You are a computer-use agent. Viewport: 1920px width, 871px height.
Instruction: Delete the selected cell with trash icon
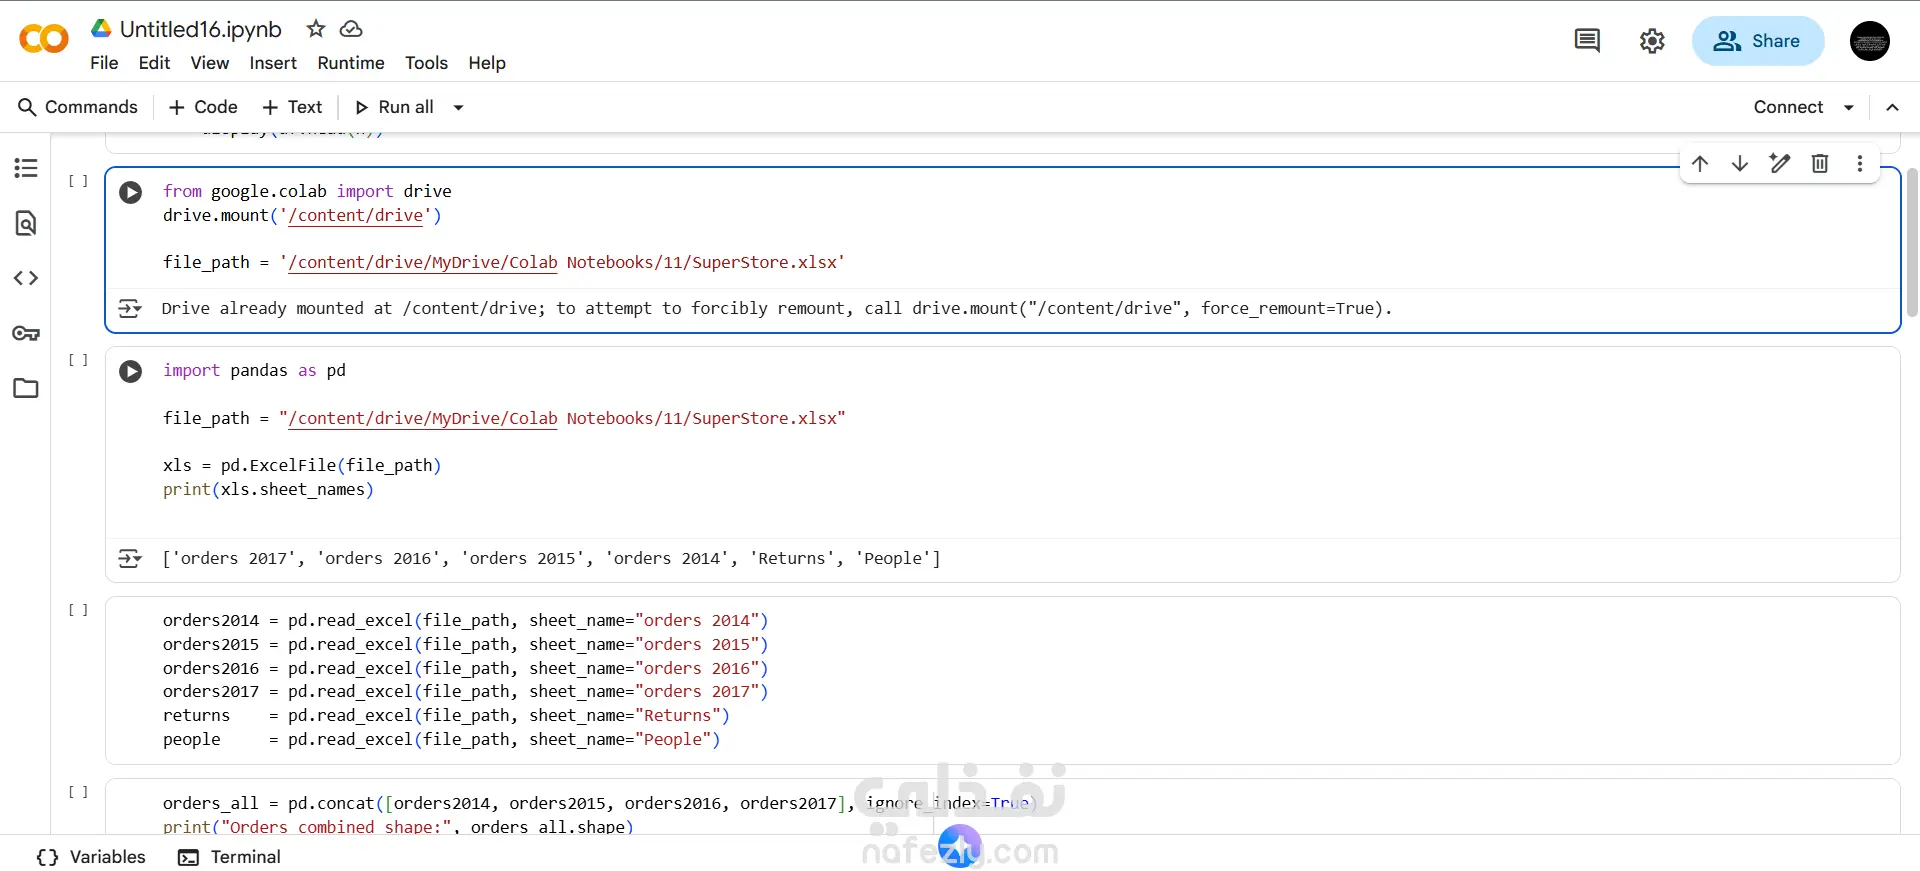[1820, 164]
